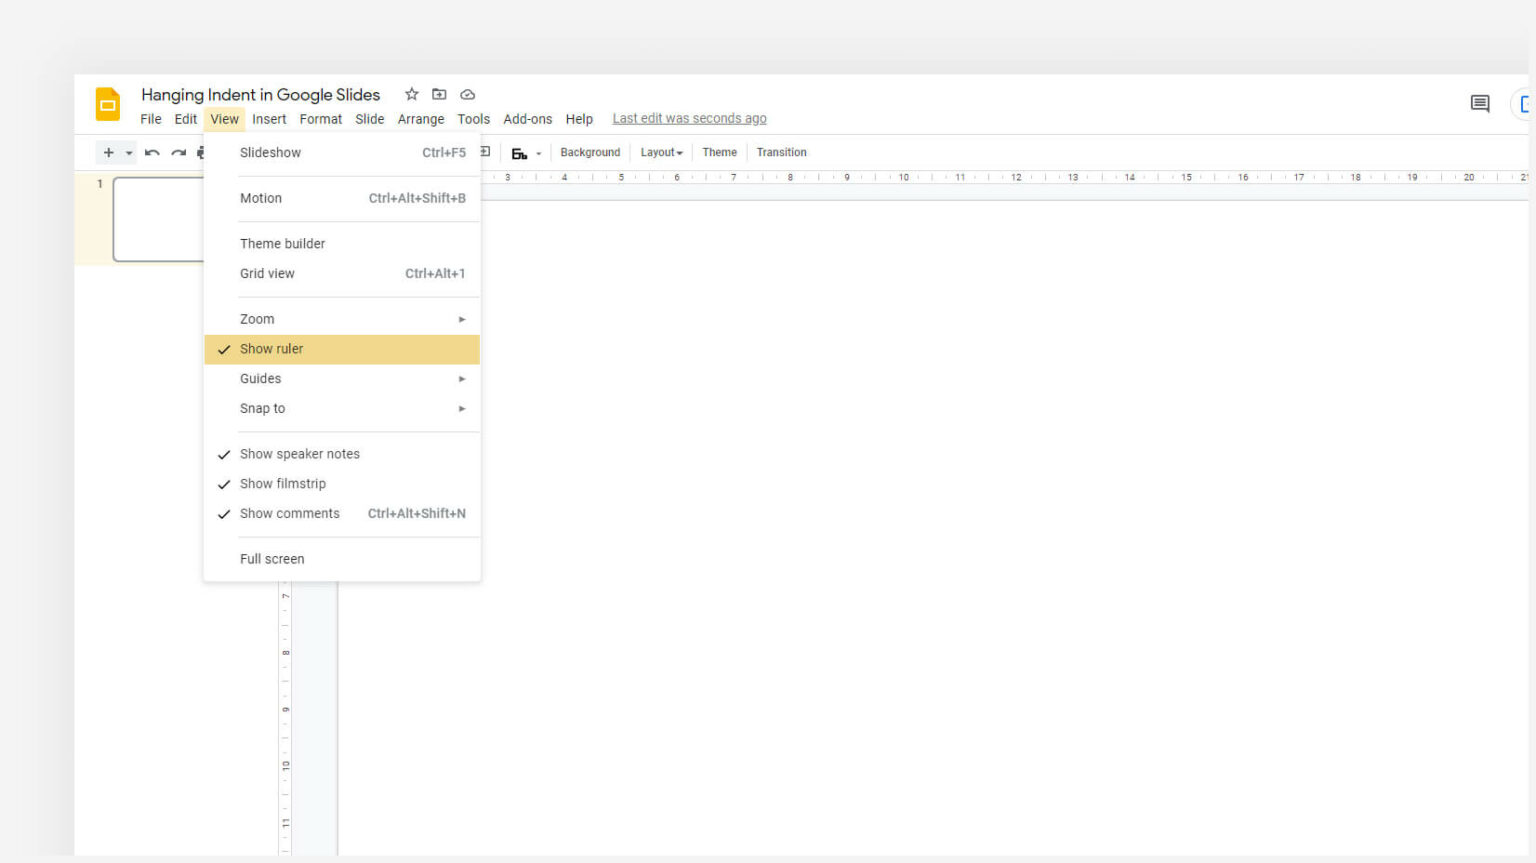Check cloud save status icon
The height and width of the screenshot is (863, 1536).
[x=467, y=94]
